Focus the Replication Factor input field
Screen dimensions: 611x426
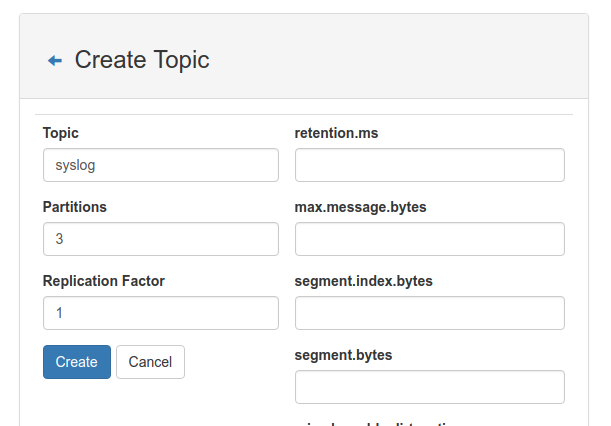tap(161, 313)
